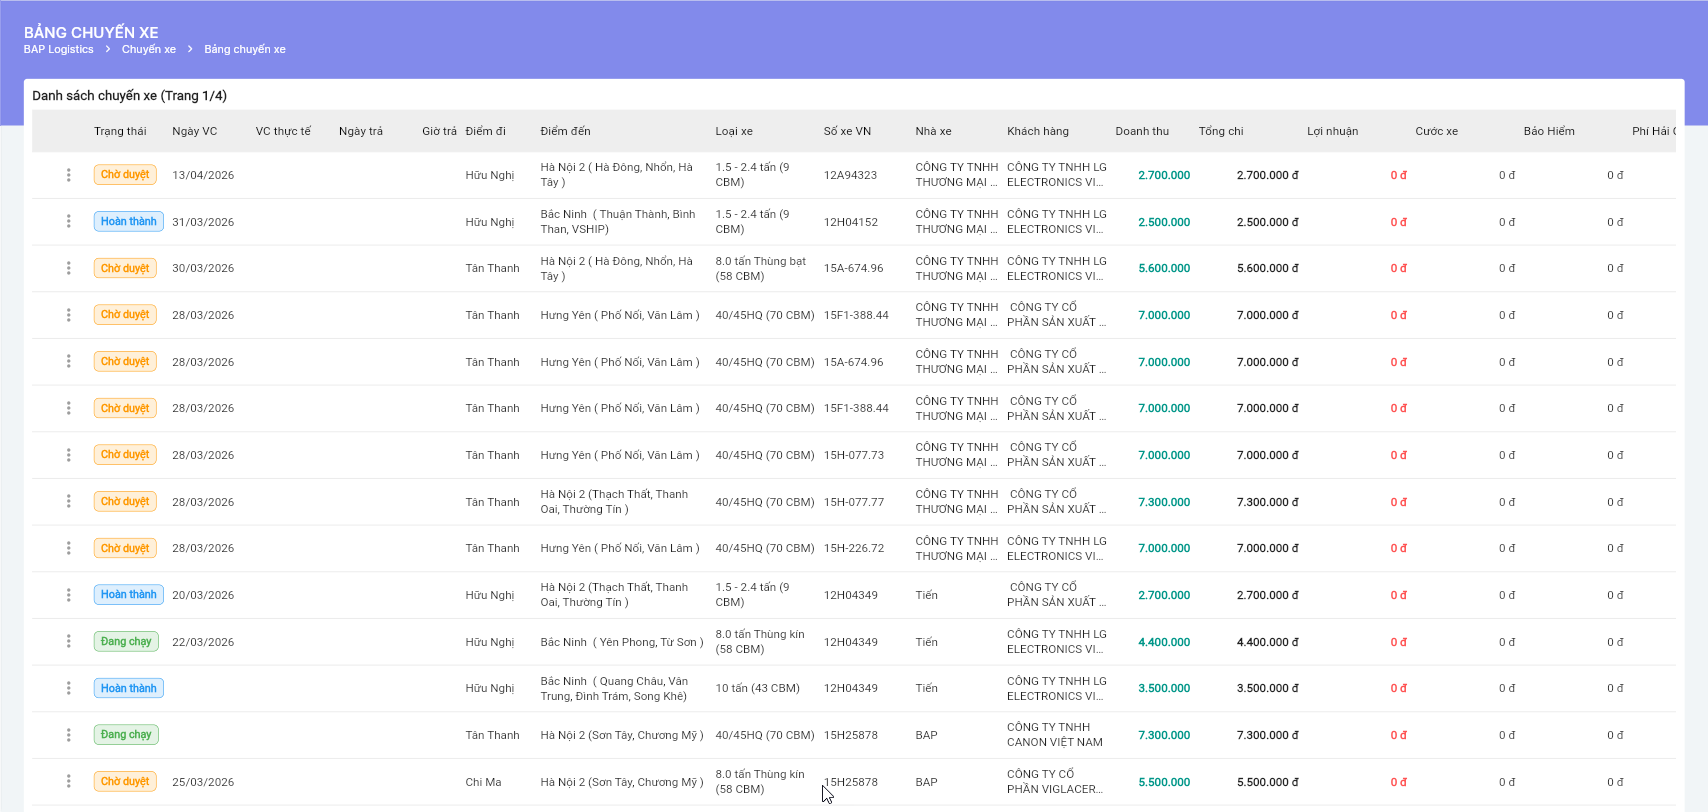Open row menu for the Canon Việt Nam trip

tap(68, 735)
